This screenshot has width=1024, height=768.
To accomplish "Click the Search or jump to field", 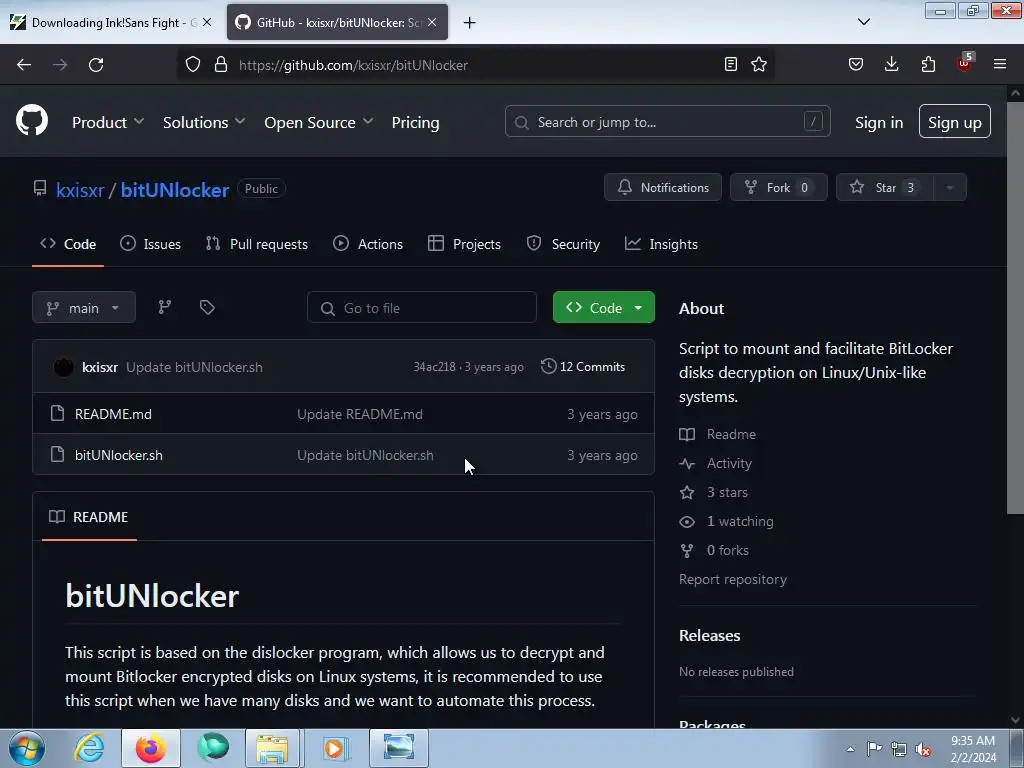I will click(667, 121).
